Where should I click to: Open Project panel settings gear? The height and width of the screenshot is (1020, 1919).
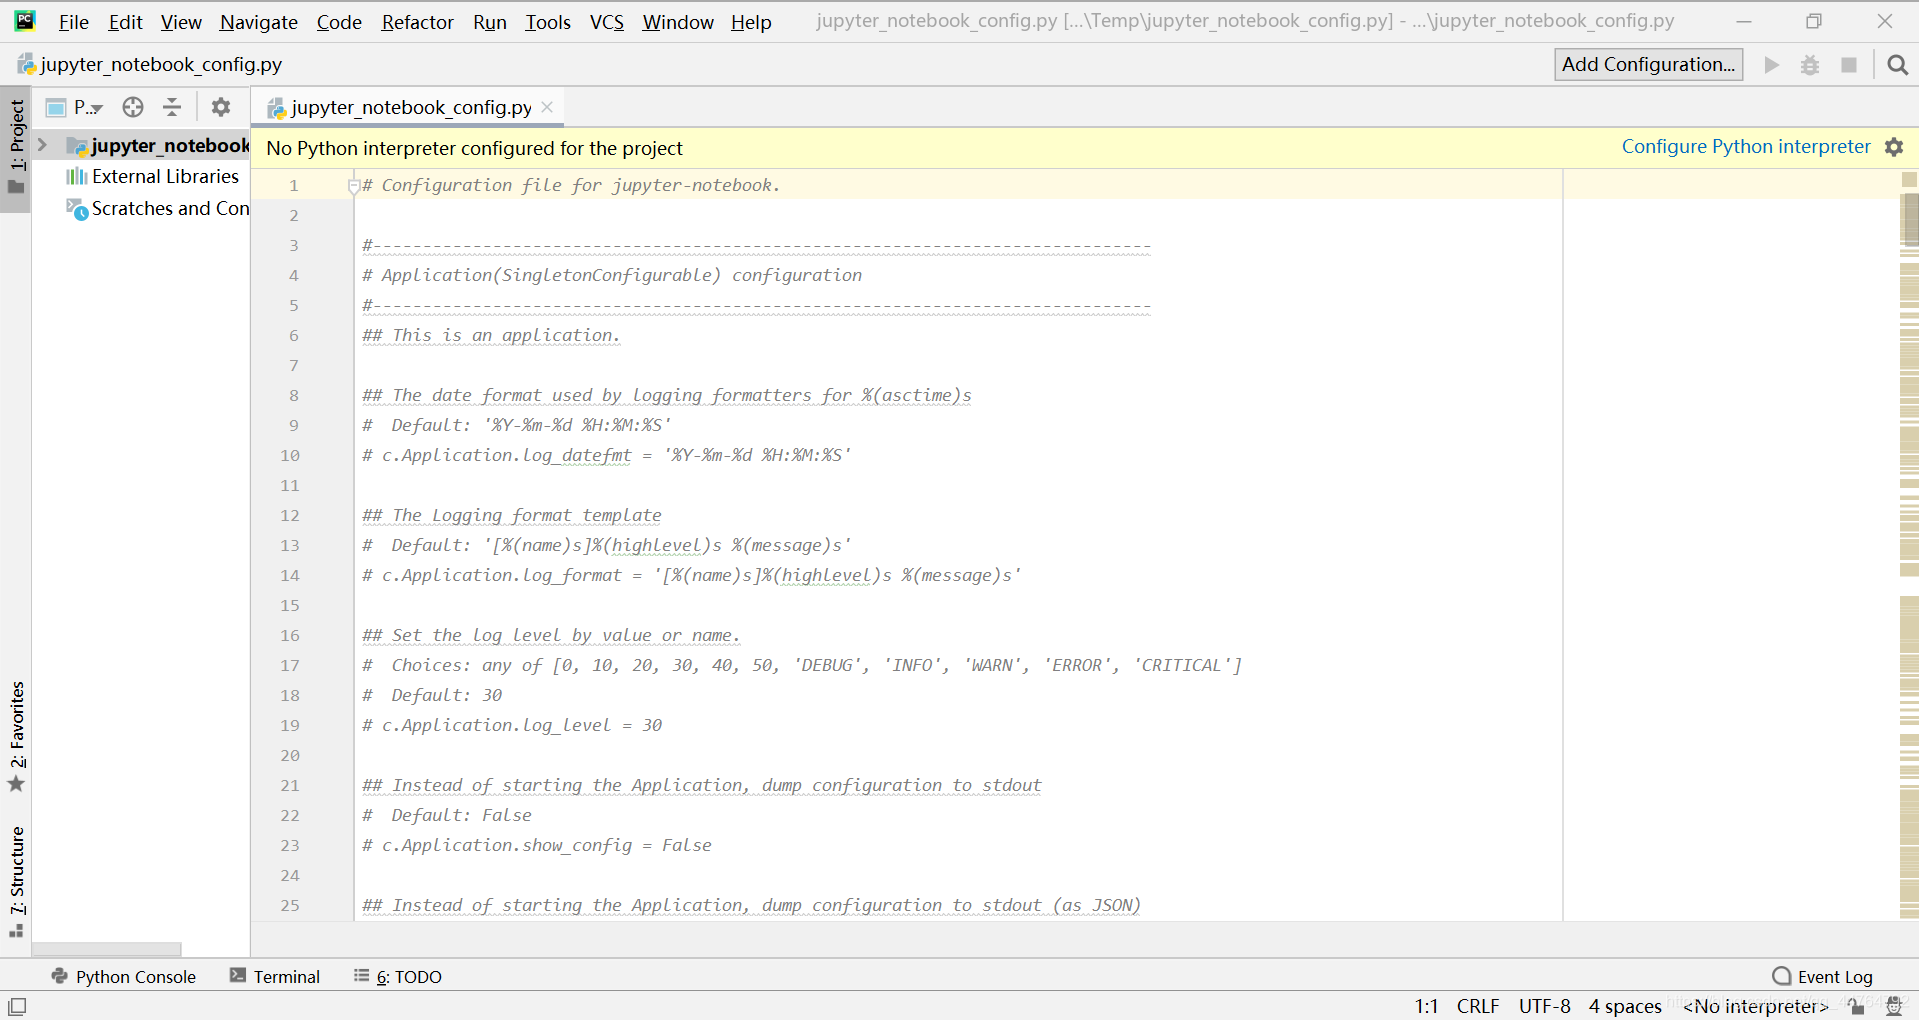pos(221,107)
